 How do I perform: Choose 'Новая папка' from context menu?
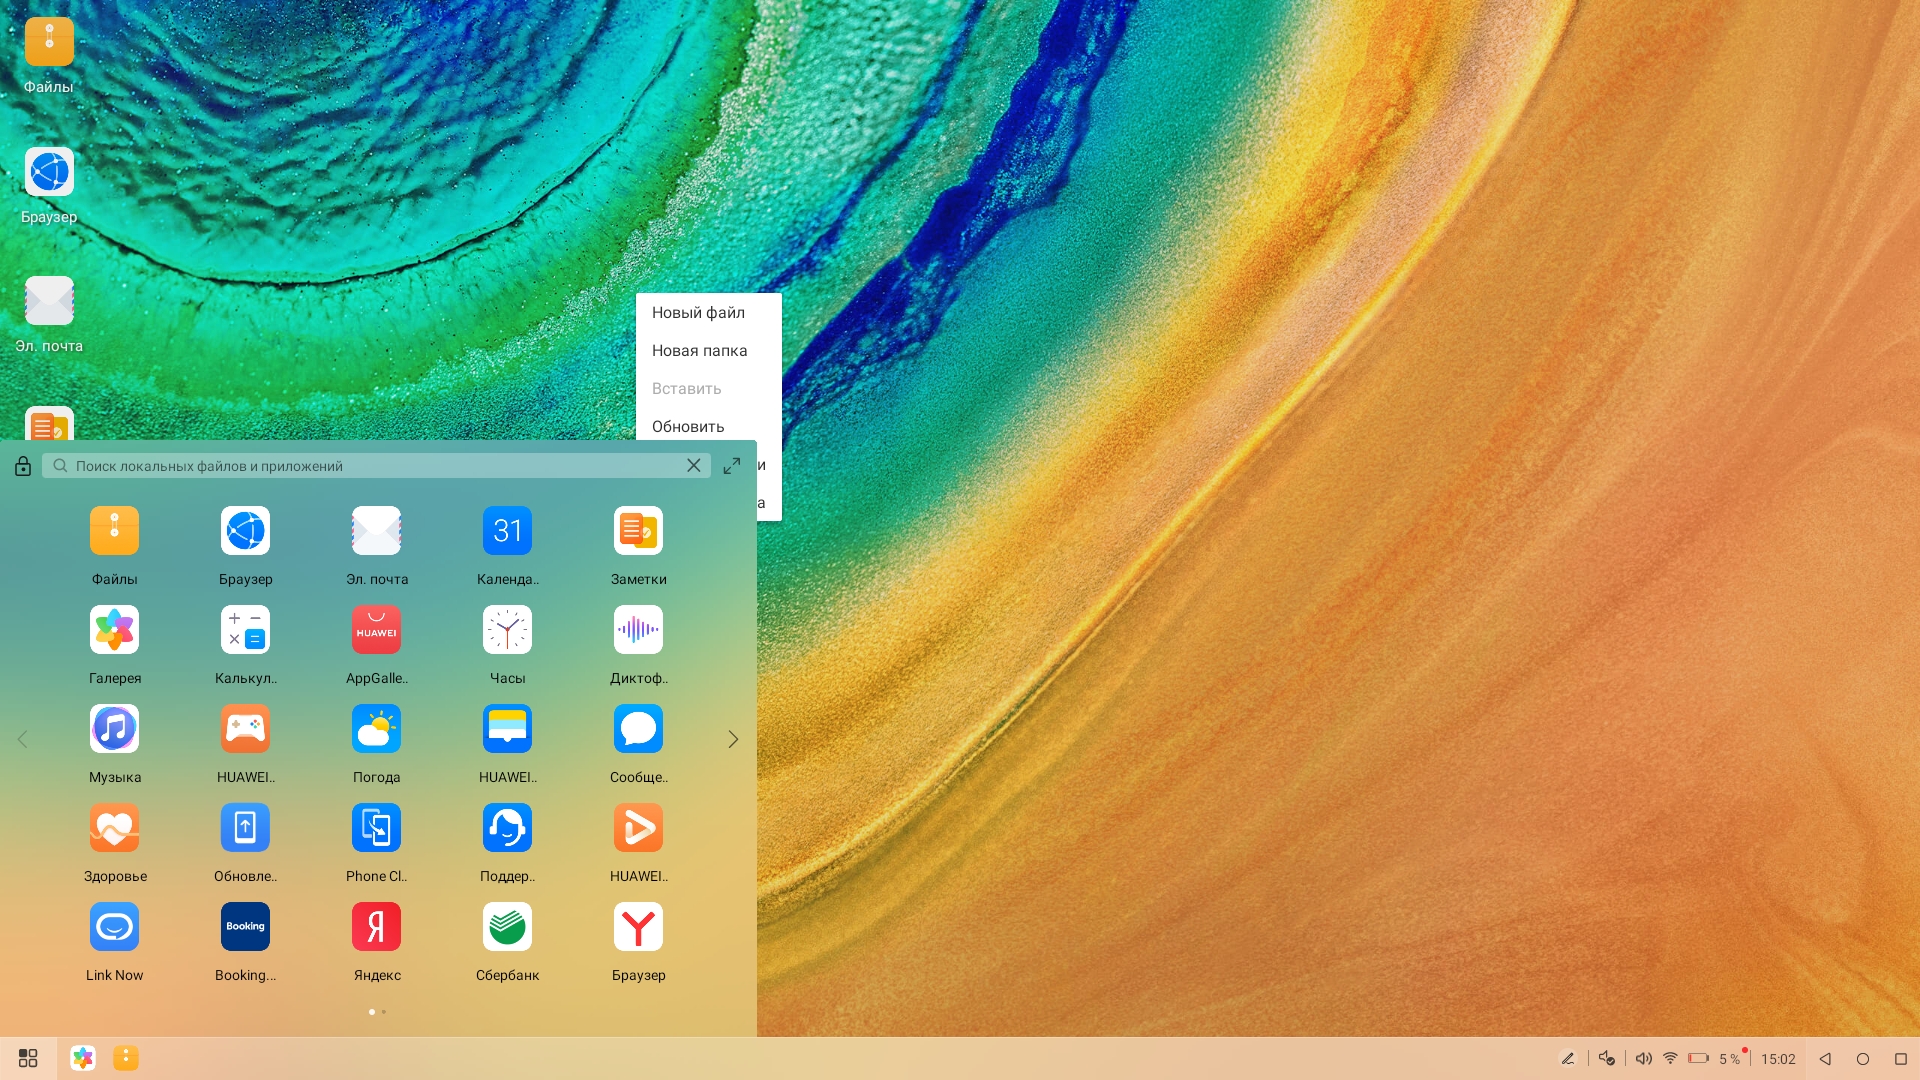pos(699,351)
